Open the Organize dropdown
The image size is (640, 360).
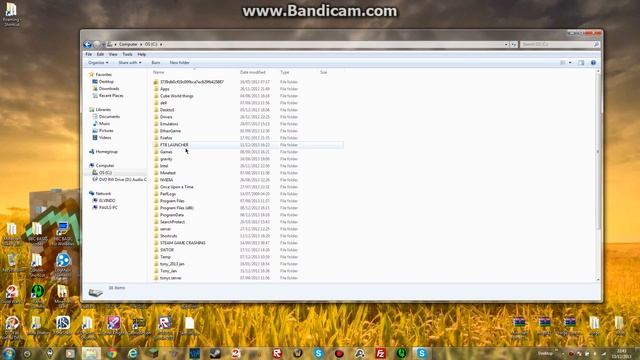tap(98, 63)
